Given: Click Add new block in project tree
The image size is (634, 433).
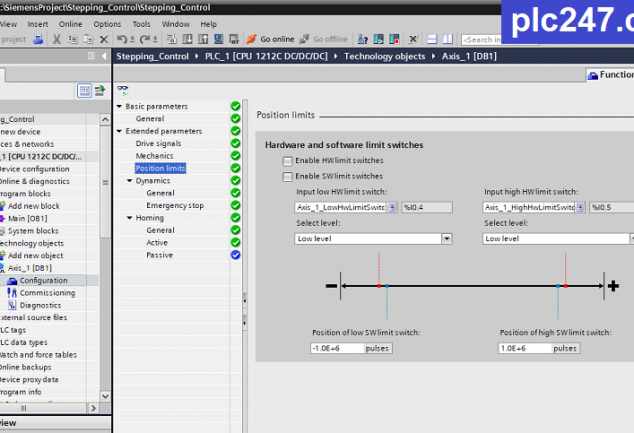Looking at the screenshot, I should point(34,206).
